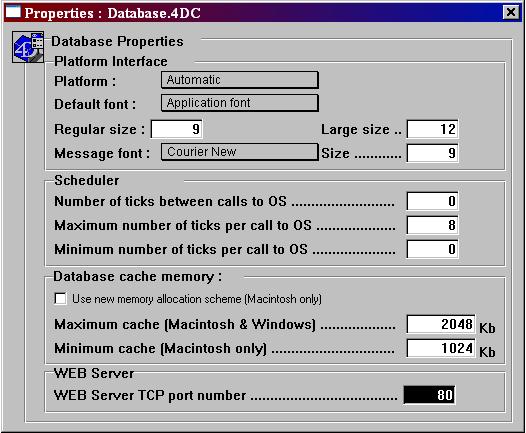Open the Message font Courier New dropdown
526x433 pixels.
tap(240, 152)
